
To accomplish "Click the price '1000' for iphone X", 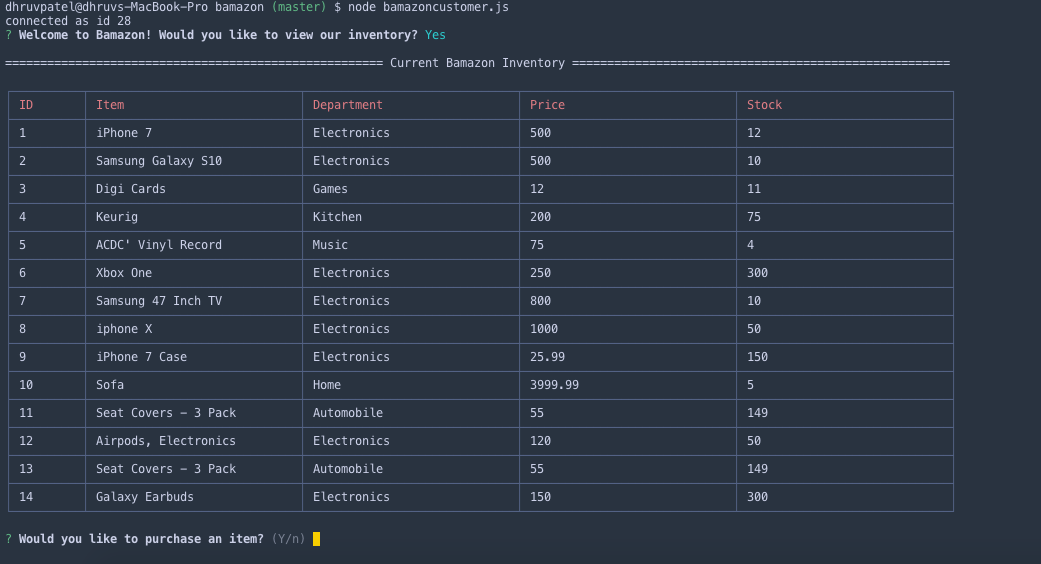I will (544, 329).
